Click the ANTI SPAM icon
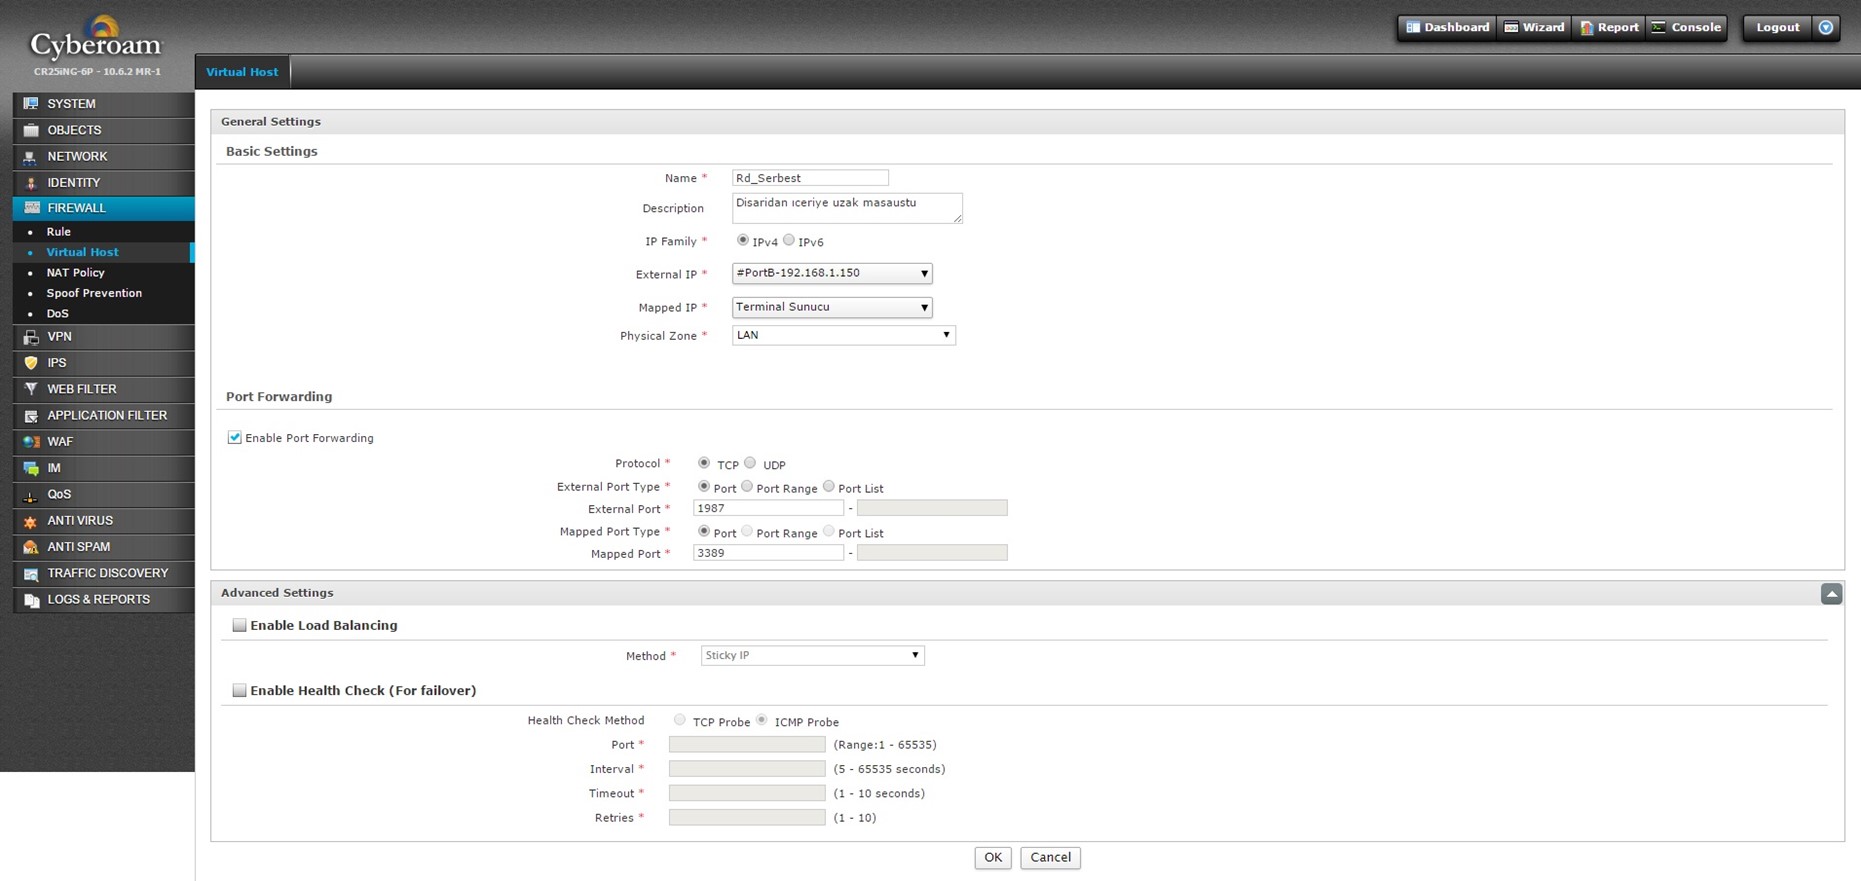The image size is (1861, 881). (x=31, y=547)
